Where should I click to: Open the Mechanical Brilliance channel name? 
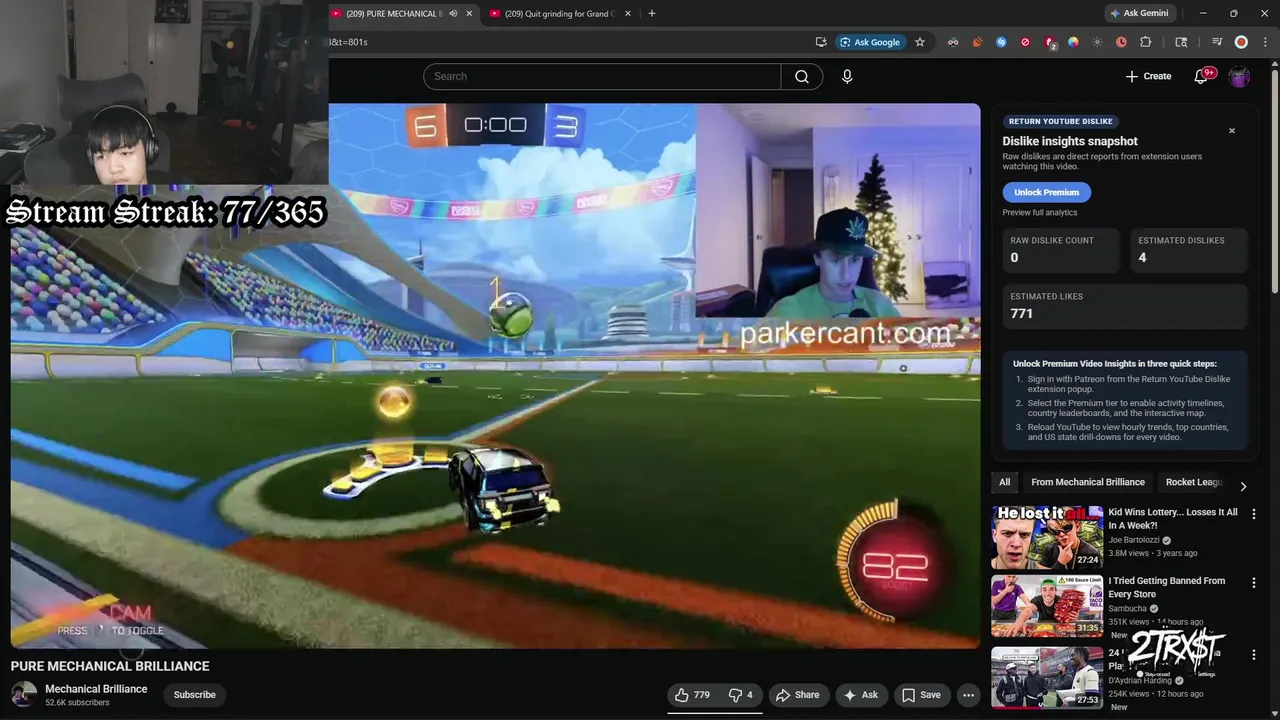96,689
